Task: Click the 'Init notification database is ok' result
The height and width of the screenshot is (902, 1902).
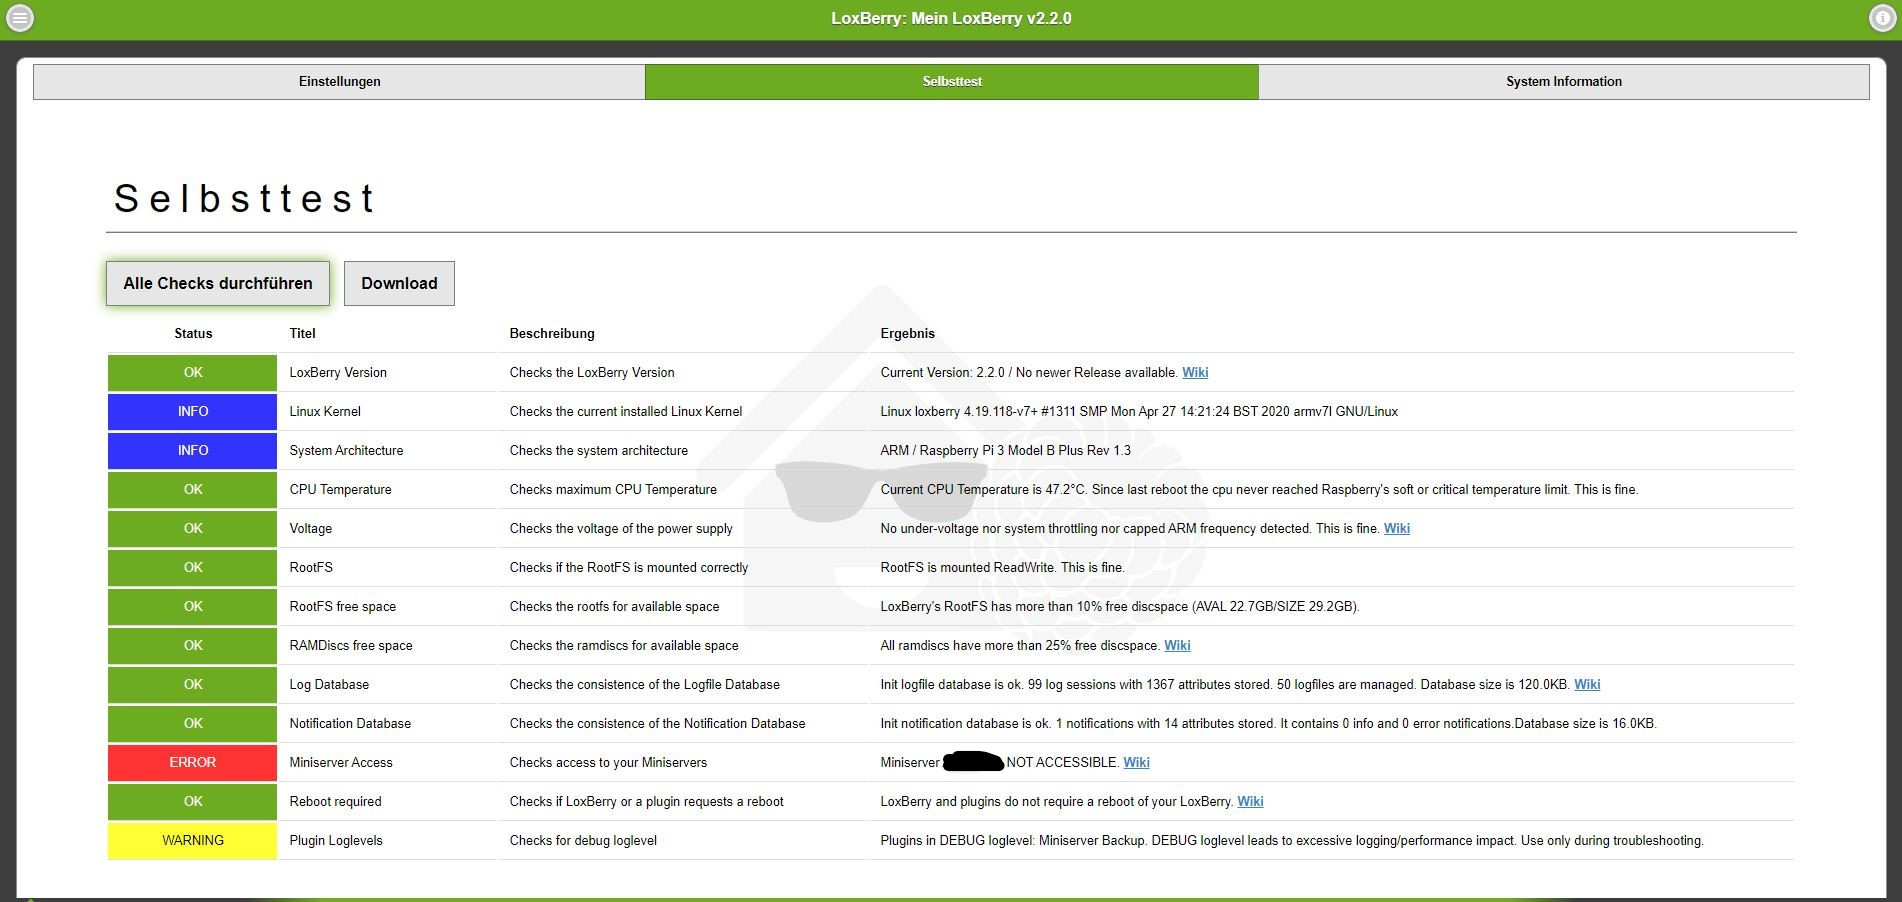Action: pyautogui.click(x=1268, y=724)
